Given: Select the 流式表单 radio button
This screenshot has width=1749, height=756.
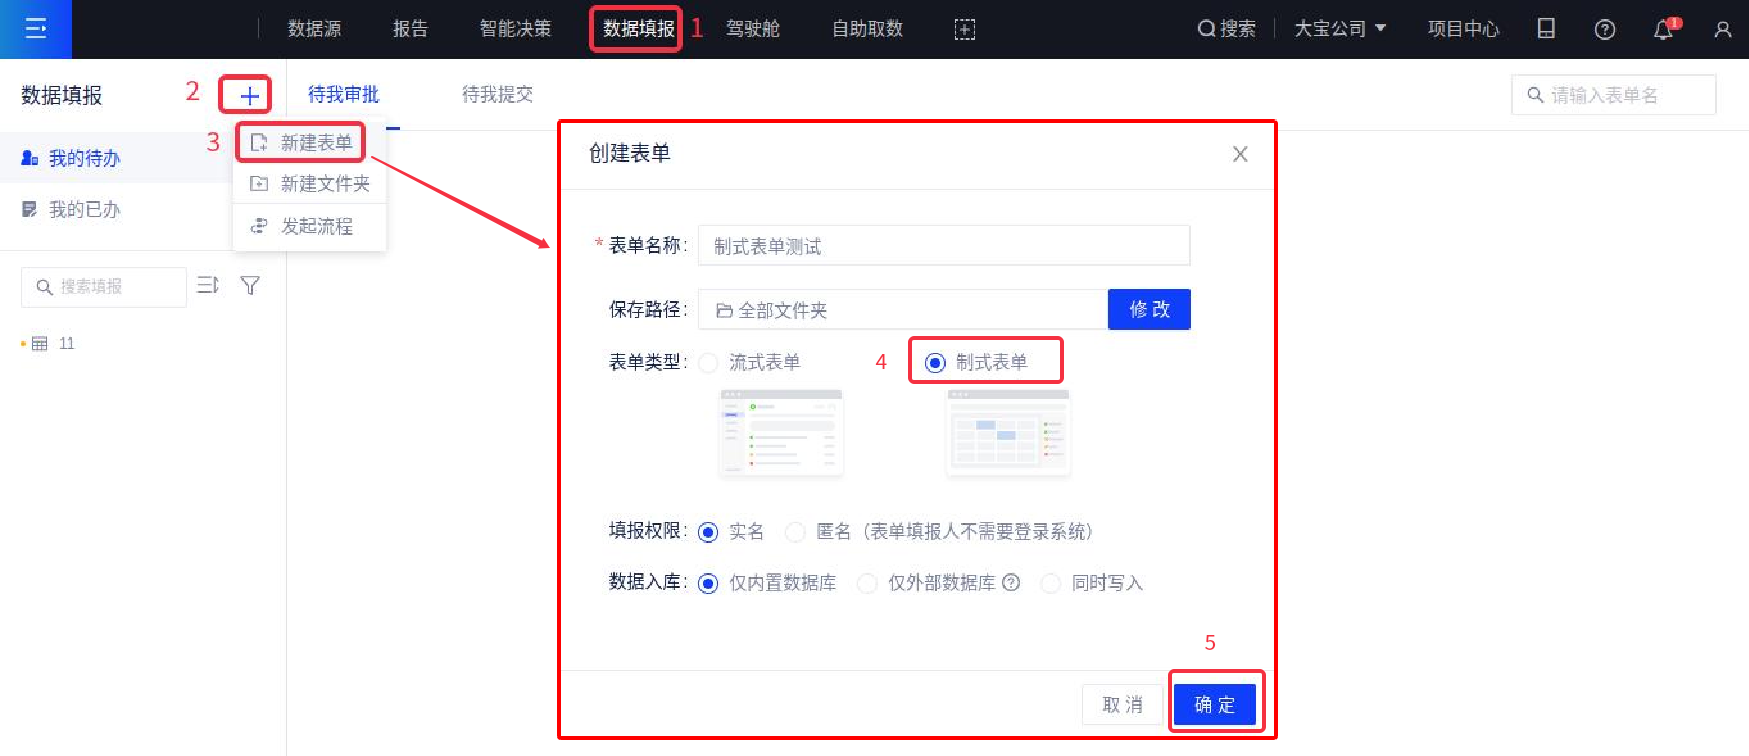Looking at the screenshot, I should point(709,363).
